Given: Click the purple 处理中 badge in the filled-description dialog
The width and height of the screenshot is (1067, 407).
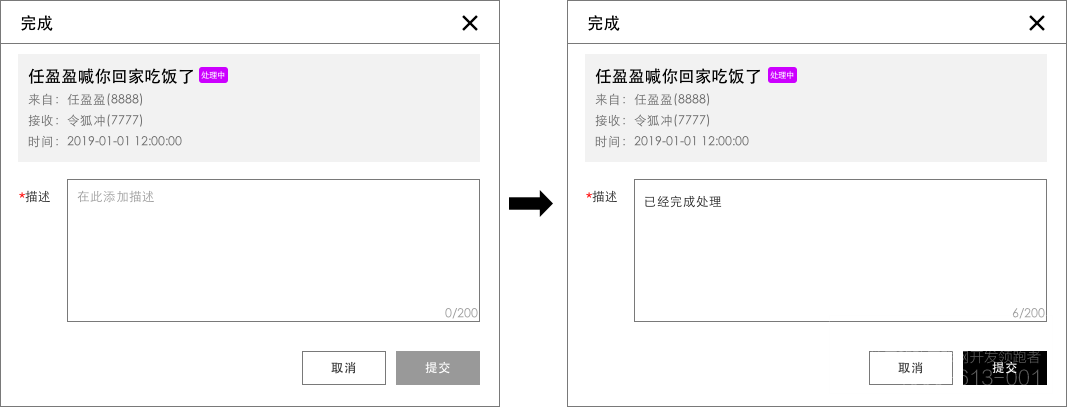Looking at the screenshot, I should [x=781, y=75].
